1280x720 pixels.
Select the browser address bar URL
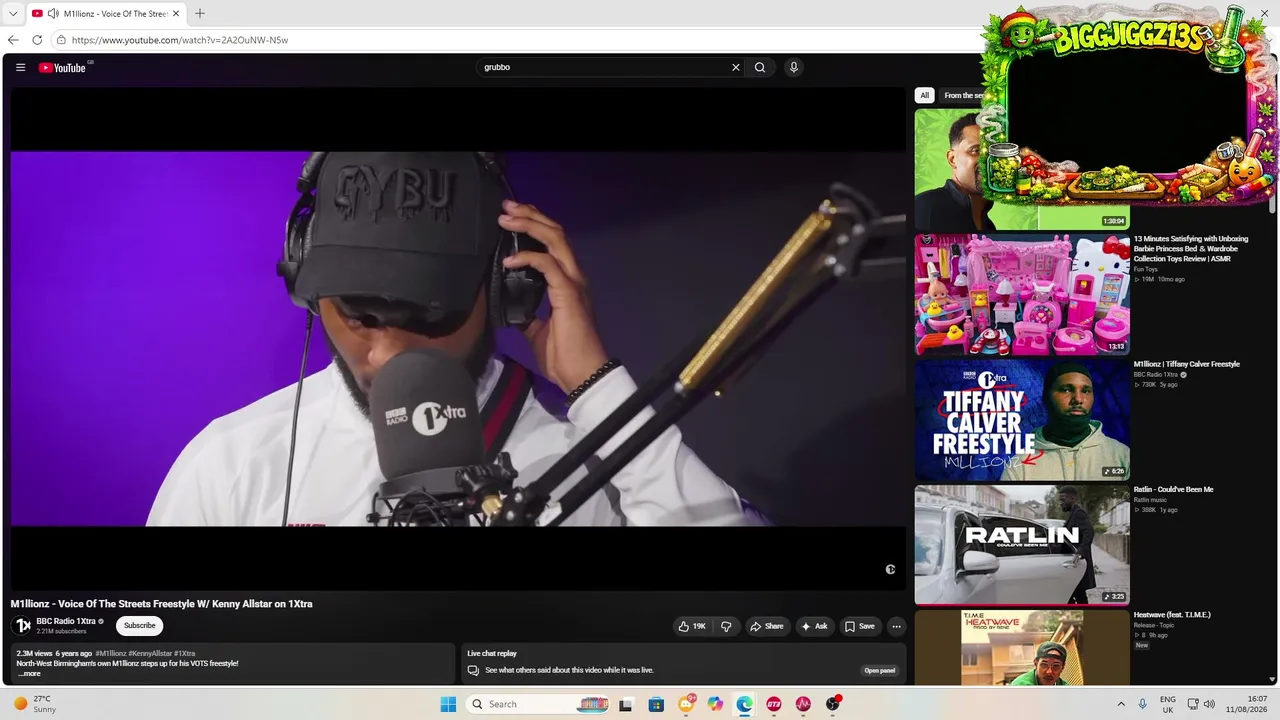pos(180,40)
